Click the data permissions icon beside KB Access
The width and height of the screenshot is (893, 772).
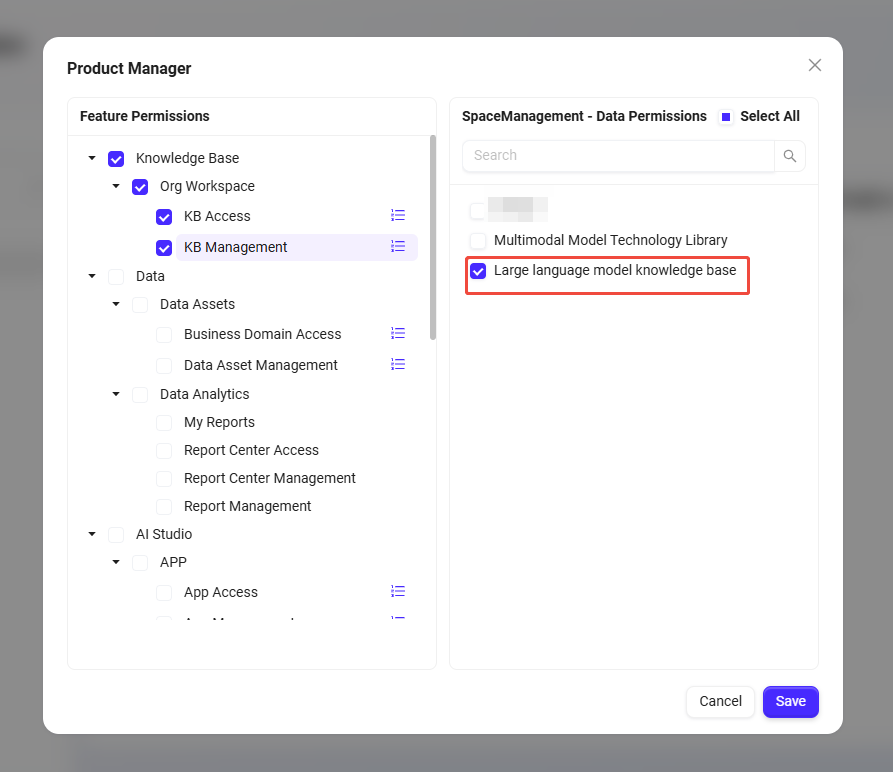tap(398, 215)
